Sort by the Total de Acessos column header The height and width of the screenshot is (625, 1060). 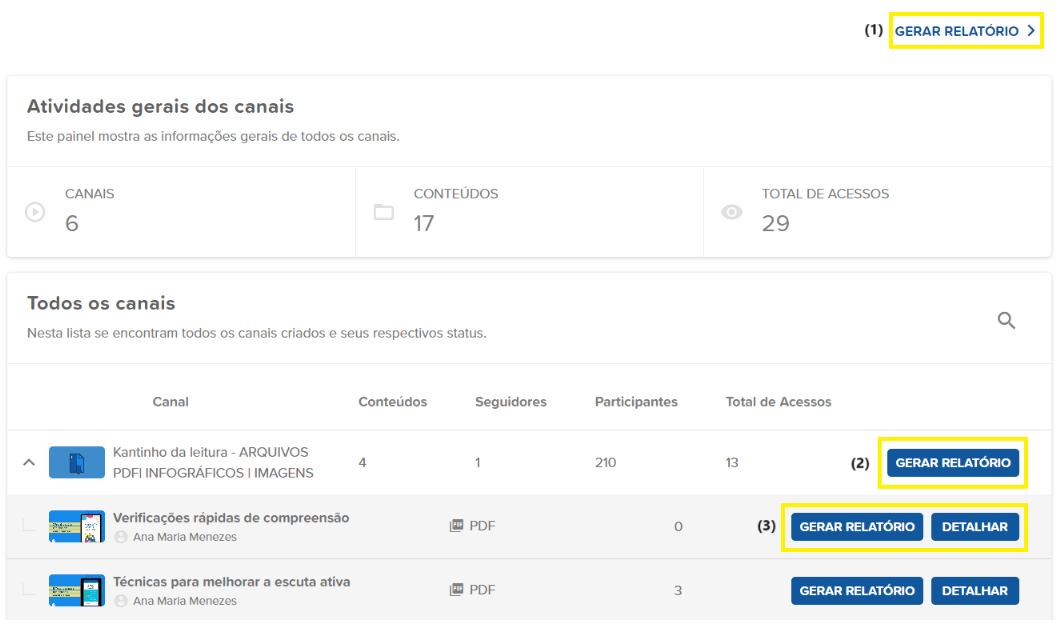(778, 402)
